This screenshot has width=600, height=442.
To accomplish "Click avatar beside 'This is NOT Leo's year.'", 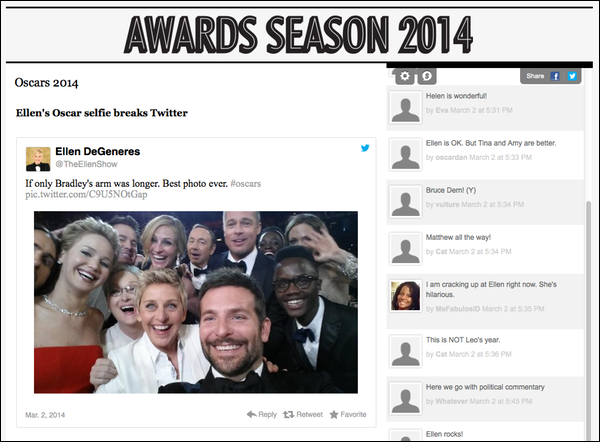I will tap(406, 351).
